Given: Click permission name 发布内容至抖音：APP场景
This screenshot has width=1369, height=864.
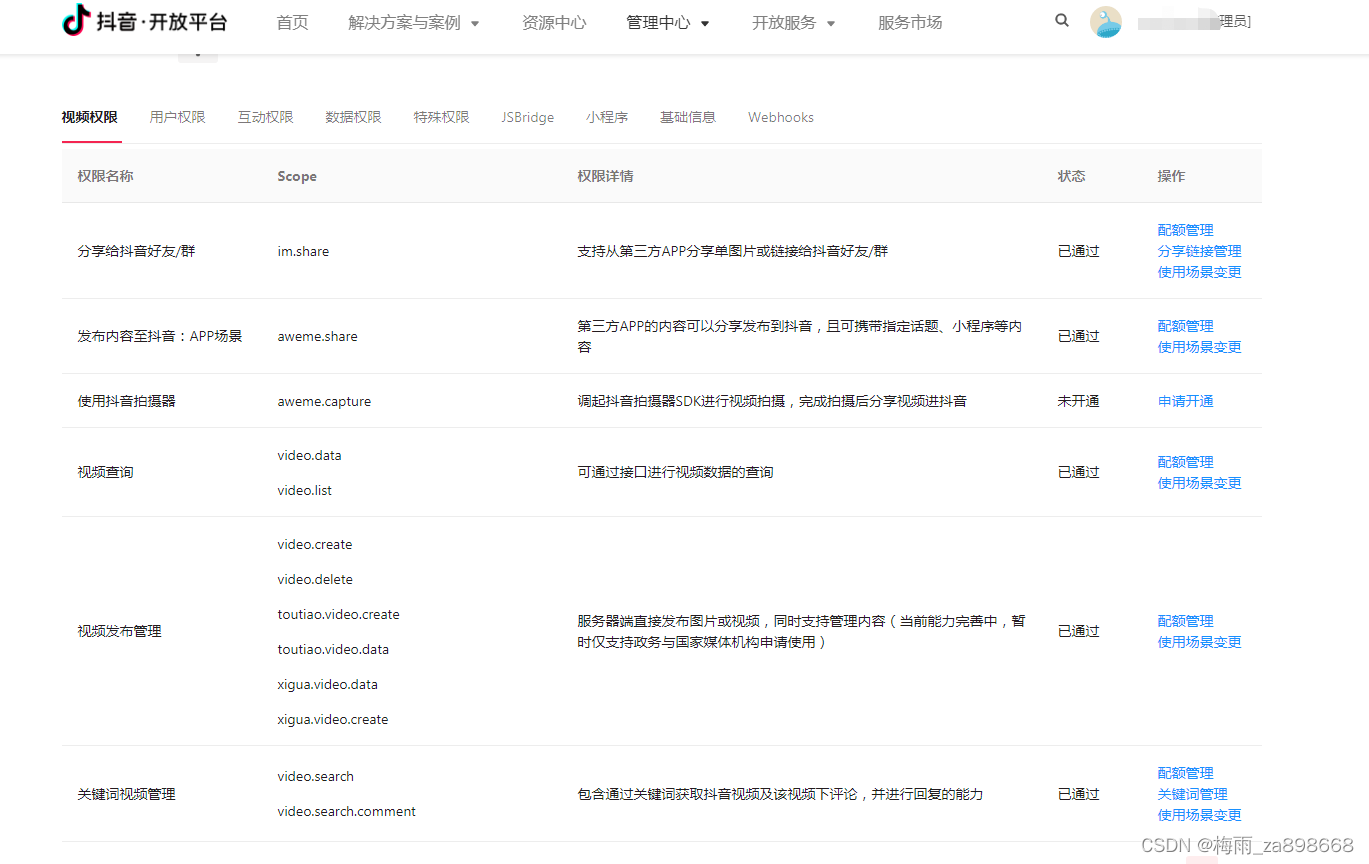Looking at the screenshot, I should coord(160,336).
